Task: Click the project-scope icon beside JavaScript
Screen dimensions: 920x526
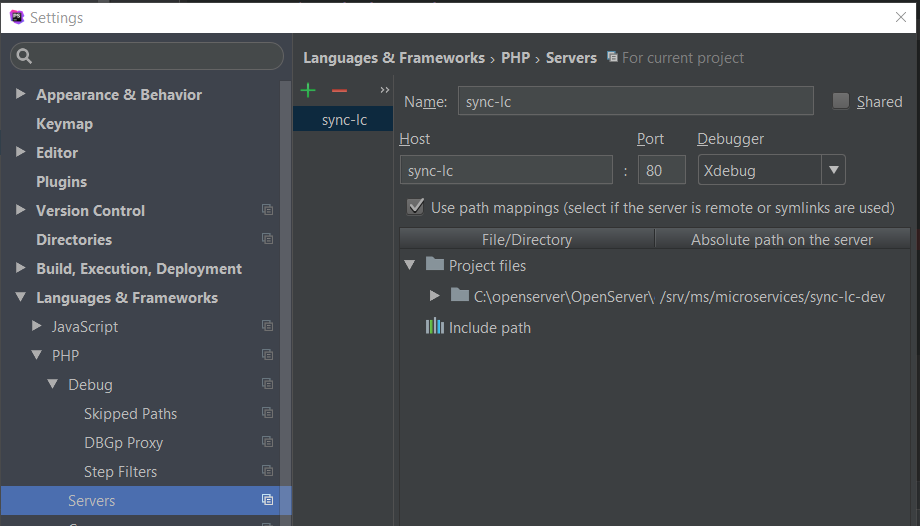Action: click(x=267, y=326)
